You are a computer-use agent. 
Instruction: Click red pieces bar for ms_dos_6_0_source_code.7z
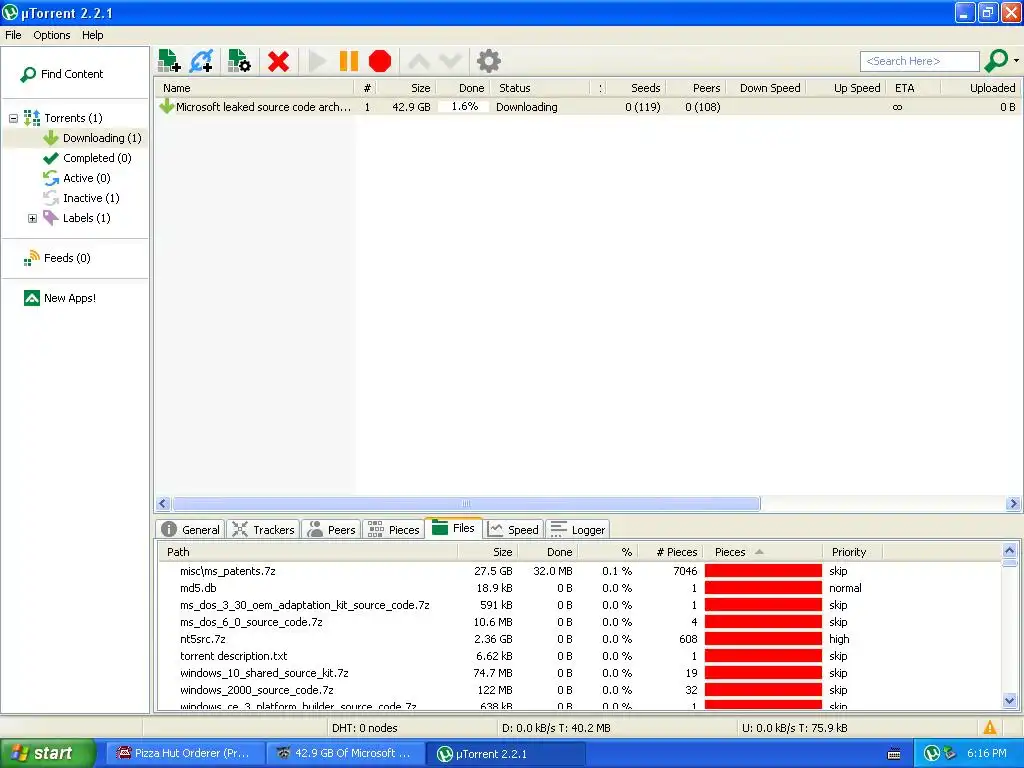pyautogui.click(x=763, y=622)
